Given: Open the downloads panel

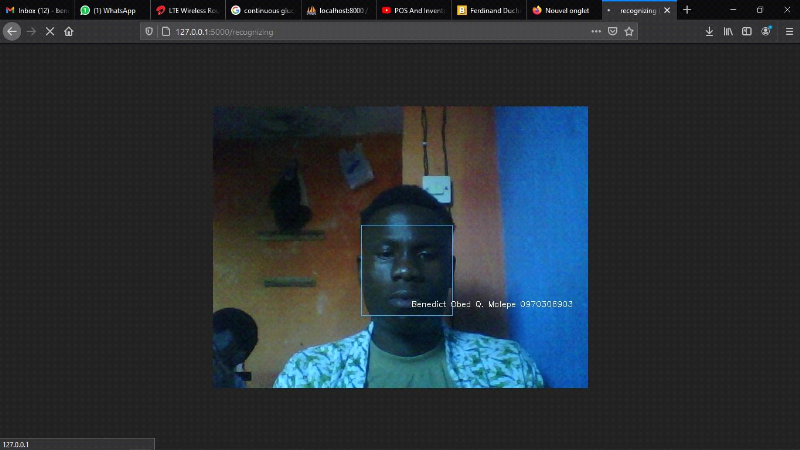Looking at the screenshot, I should click(709, 32).
